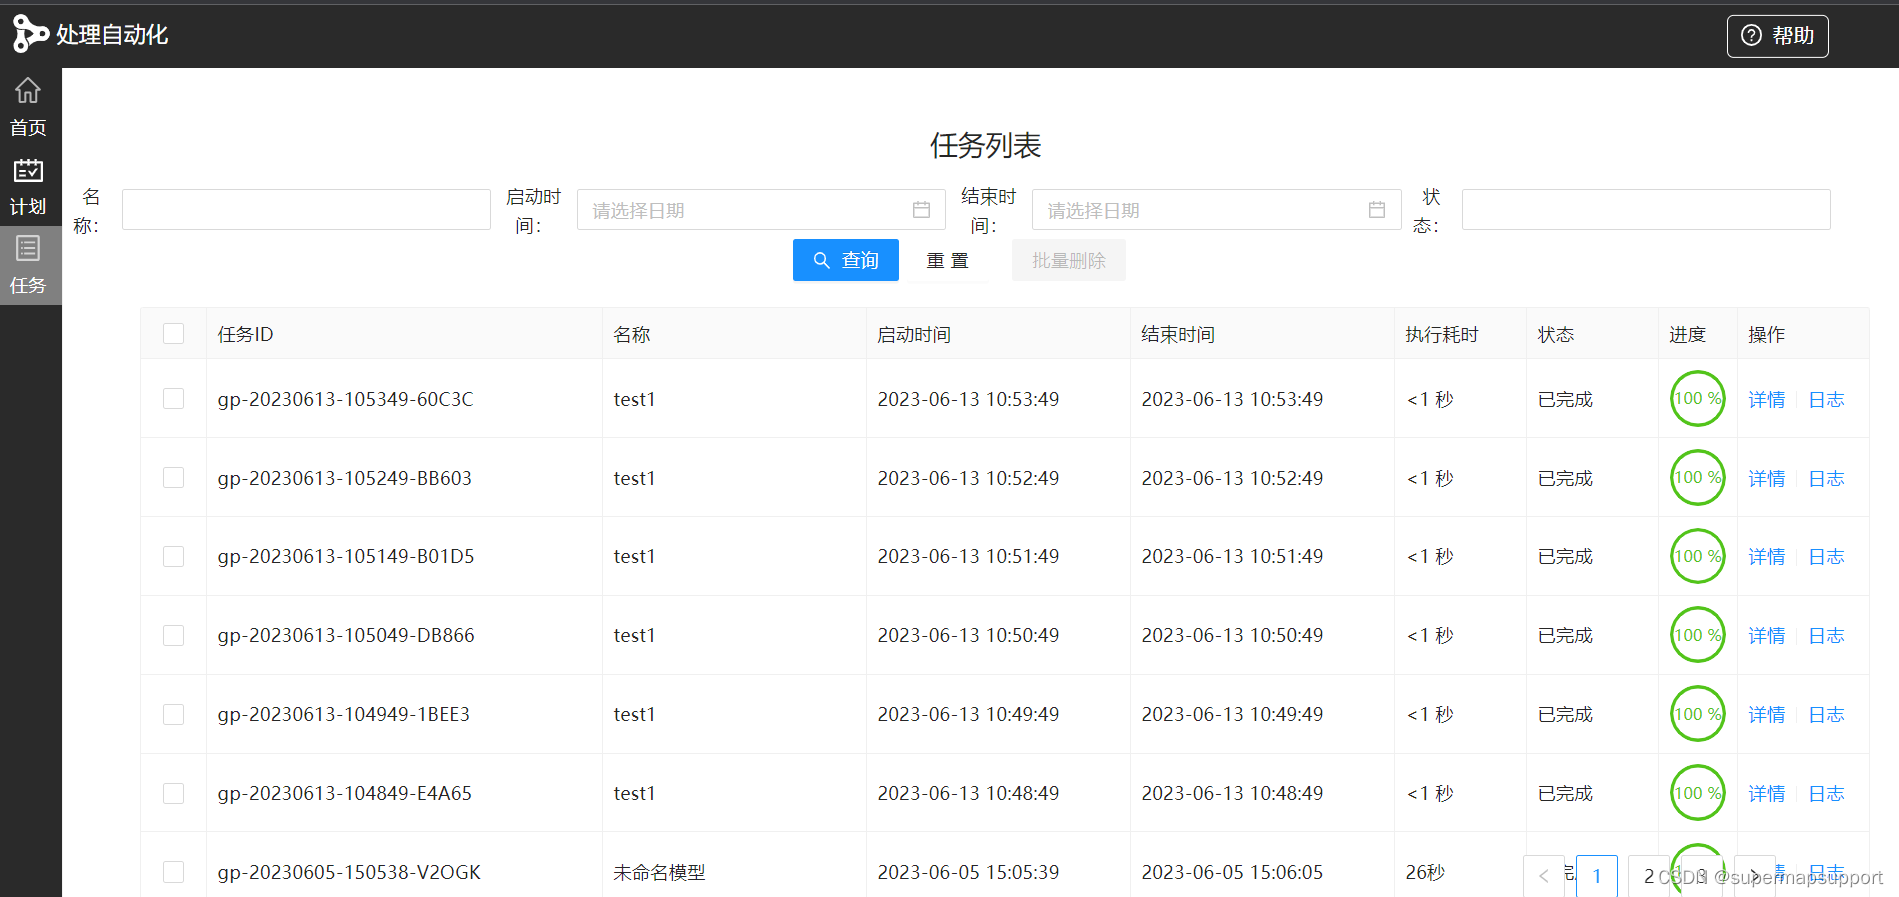Click 100% progress circle of gp-20230613-105349-60C3C
This screenshot has width=1899, height=897.
(x=1698, y=398)
